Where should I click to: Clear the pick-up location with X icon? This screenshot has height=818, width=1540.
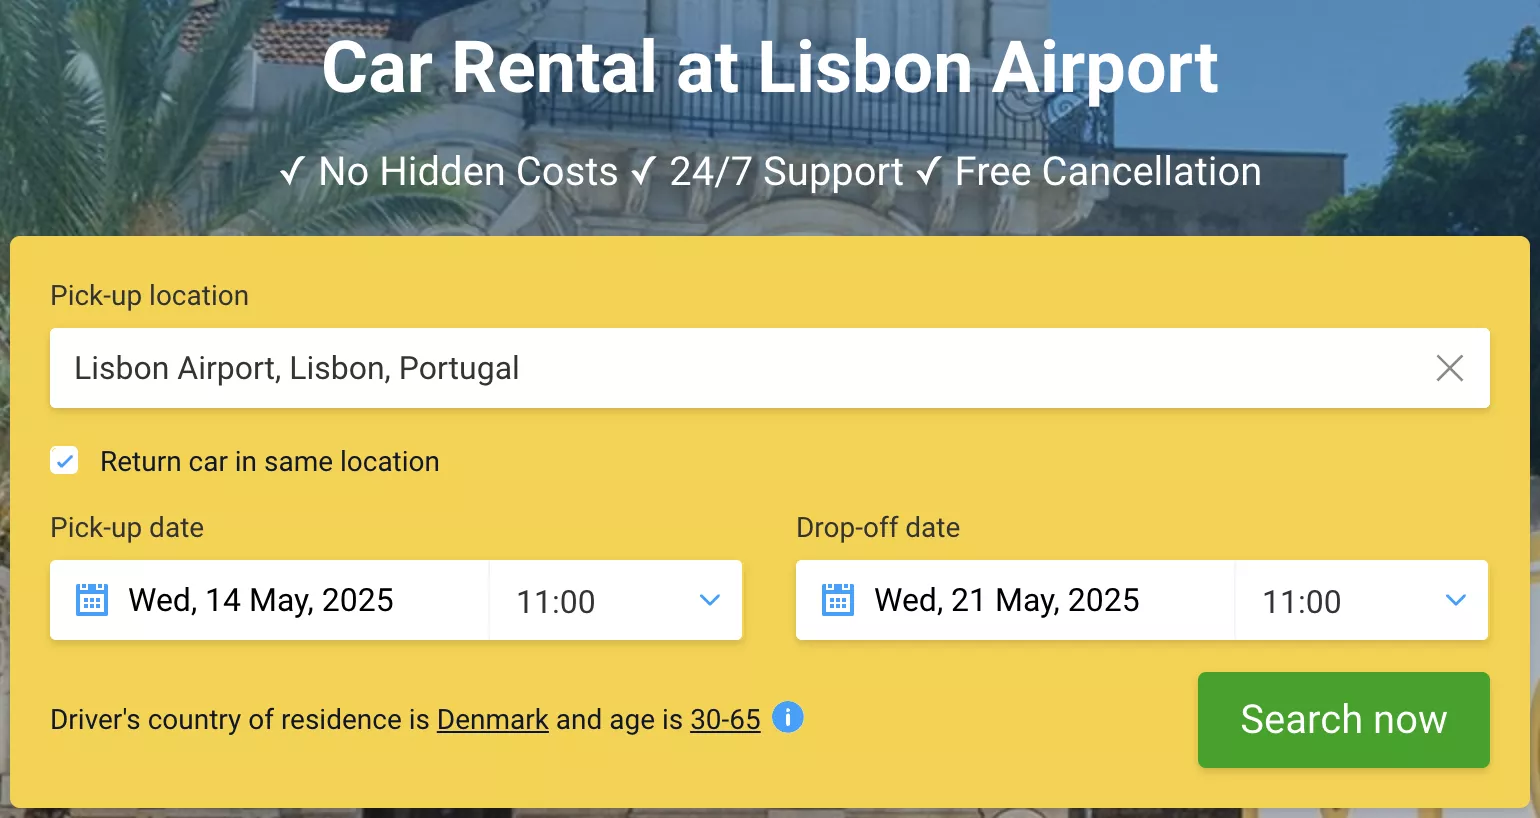pyautogui.click(x=1449, y=368)
